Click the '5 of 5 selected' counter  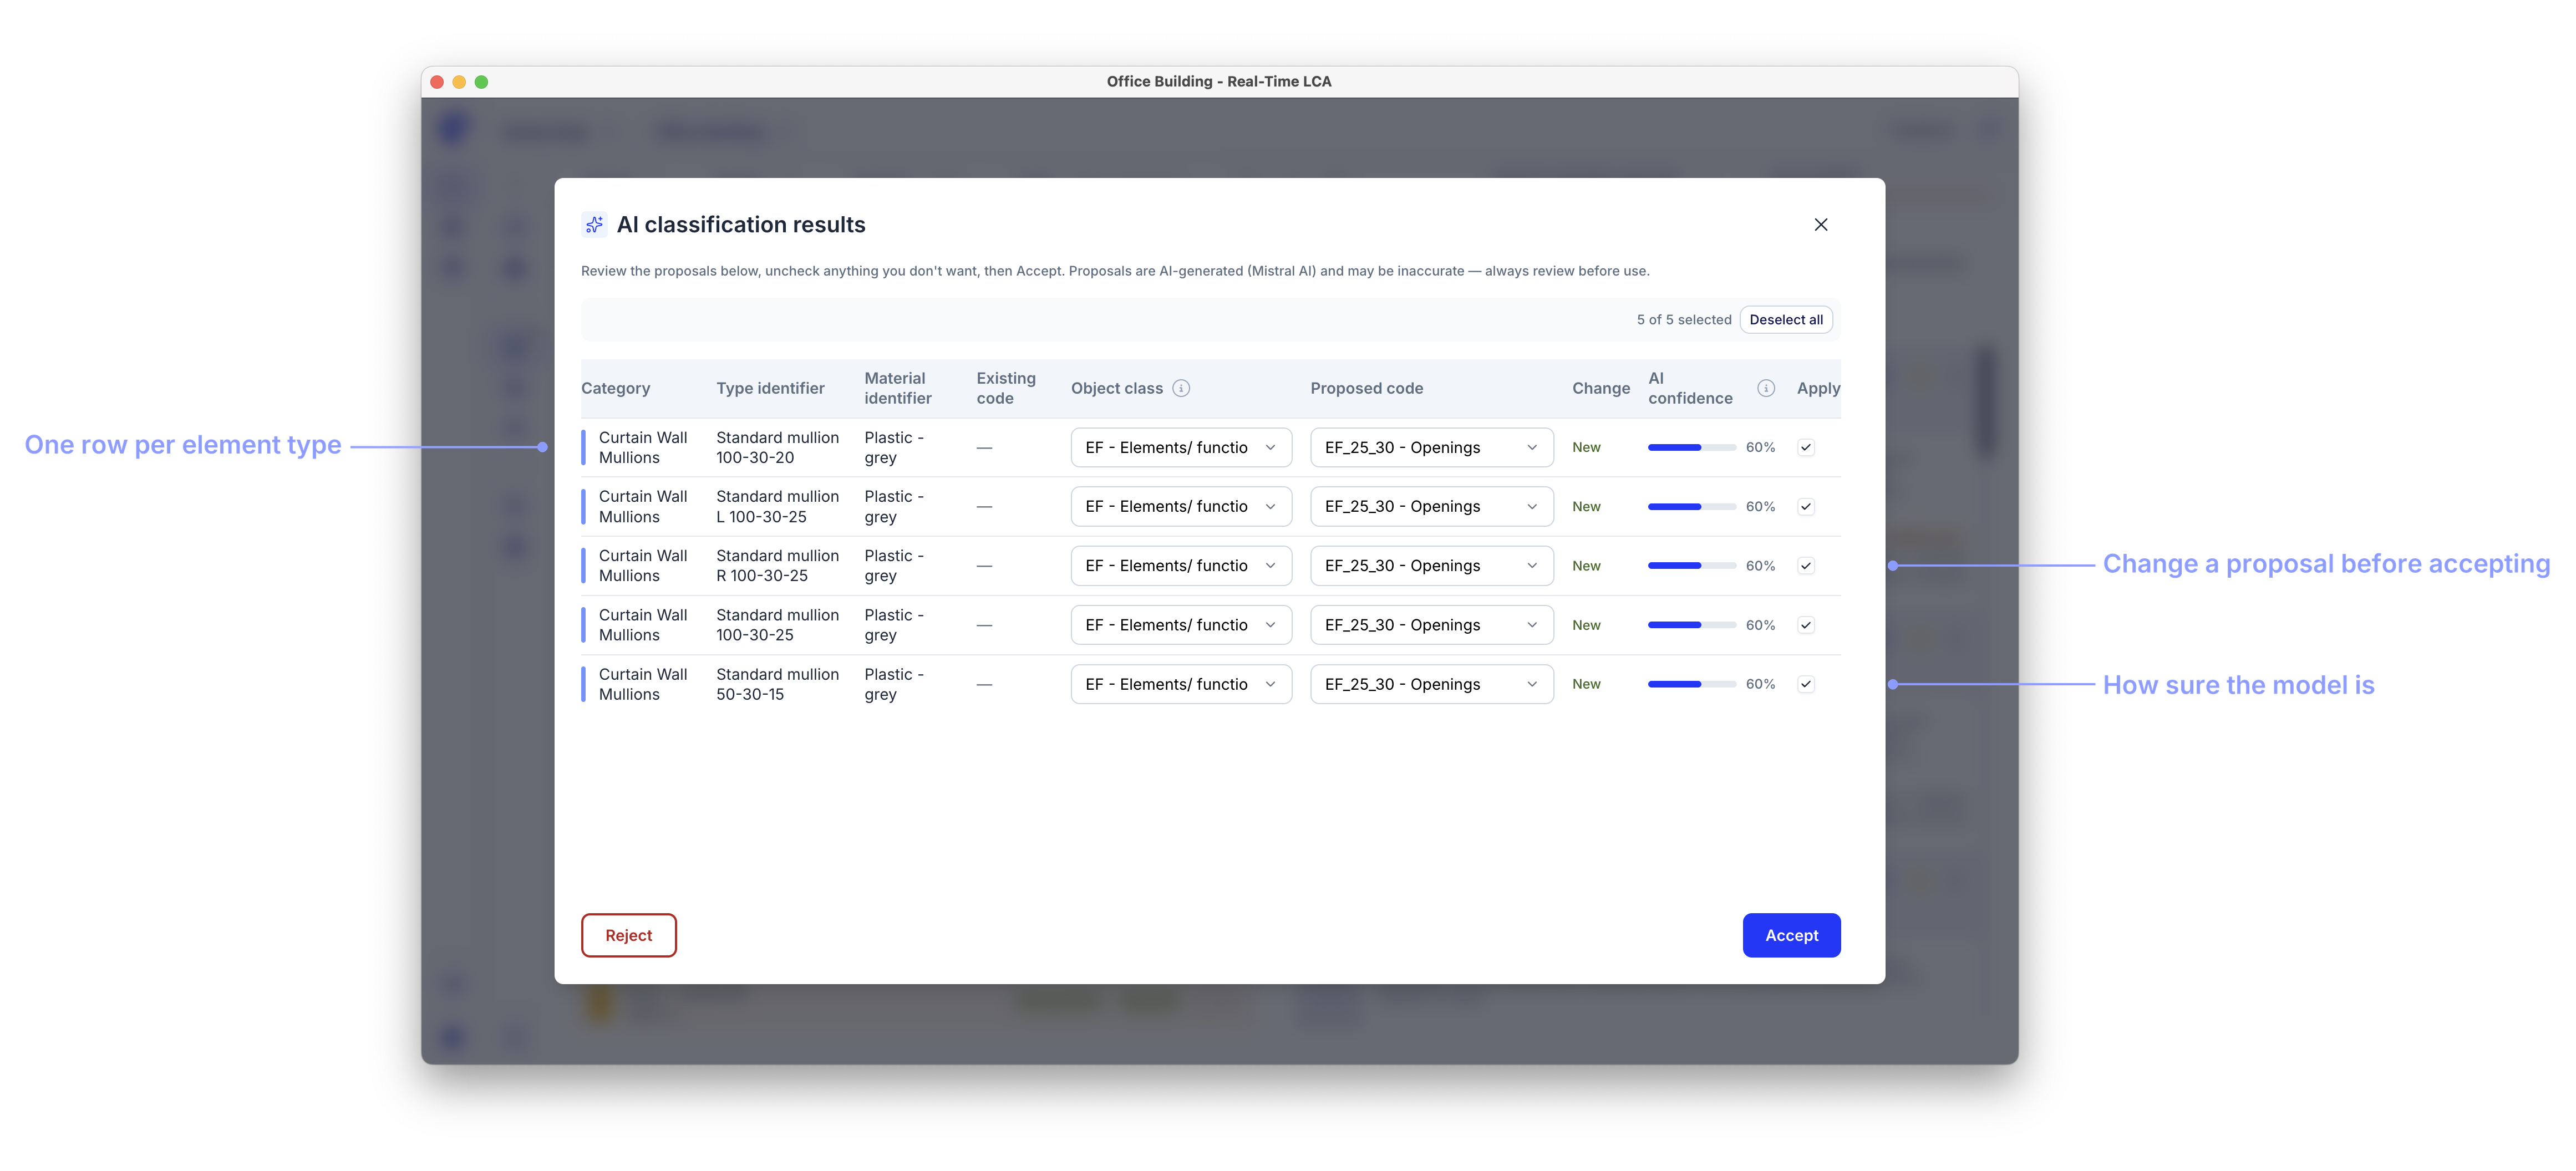tap(1684, 320)
